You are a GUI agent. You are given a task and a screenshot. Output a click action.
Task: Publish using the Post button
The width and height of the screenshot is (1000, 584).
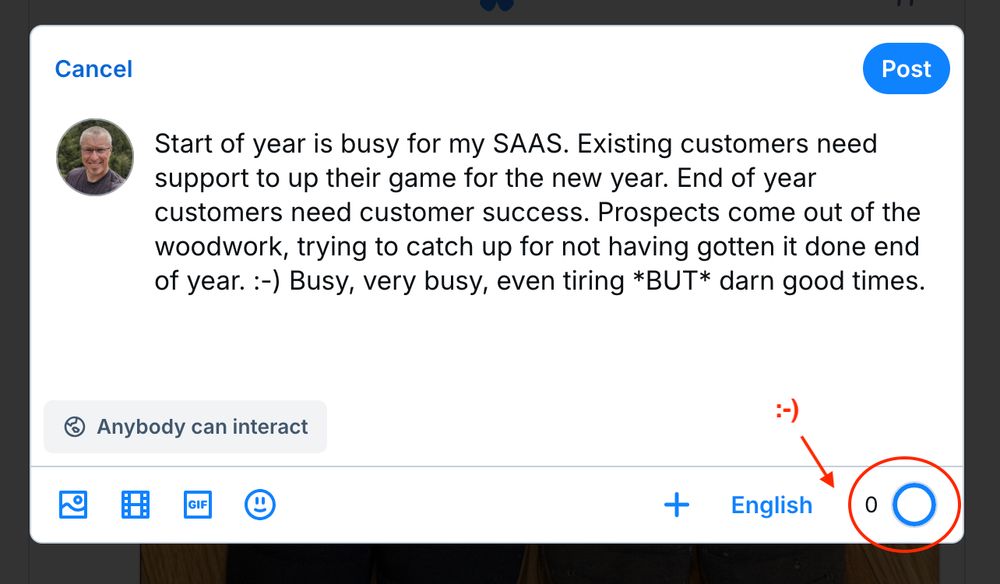(x=906, y=69)
